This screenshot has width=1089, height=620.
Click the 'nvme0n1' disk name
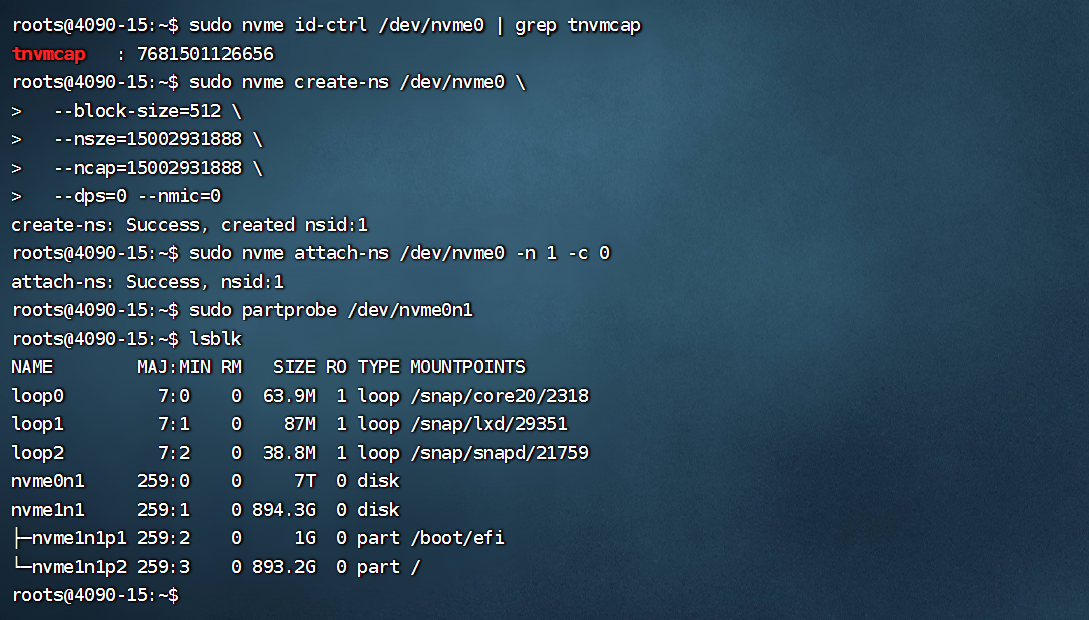[x=48, y=480]
